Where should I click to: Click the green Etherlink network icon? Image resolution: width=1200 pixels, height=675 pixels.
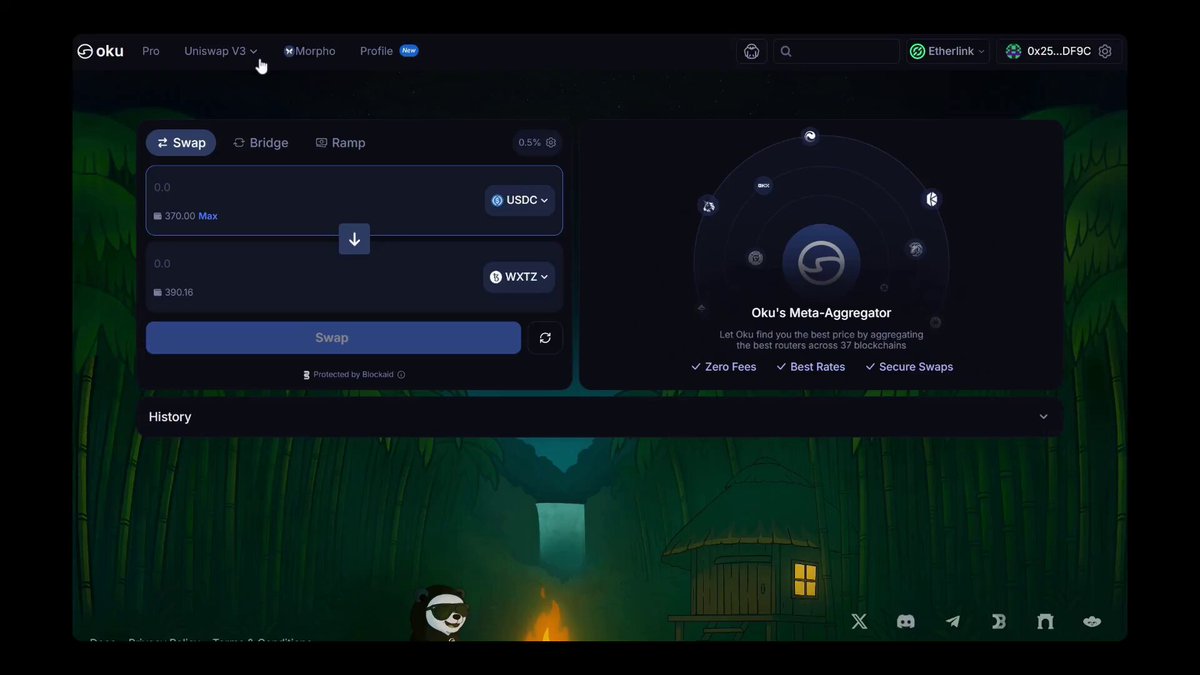click(917, 51)
